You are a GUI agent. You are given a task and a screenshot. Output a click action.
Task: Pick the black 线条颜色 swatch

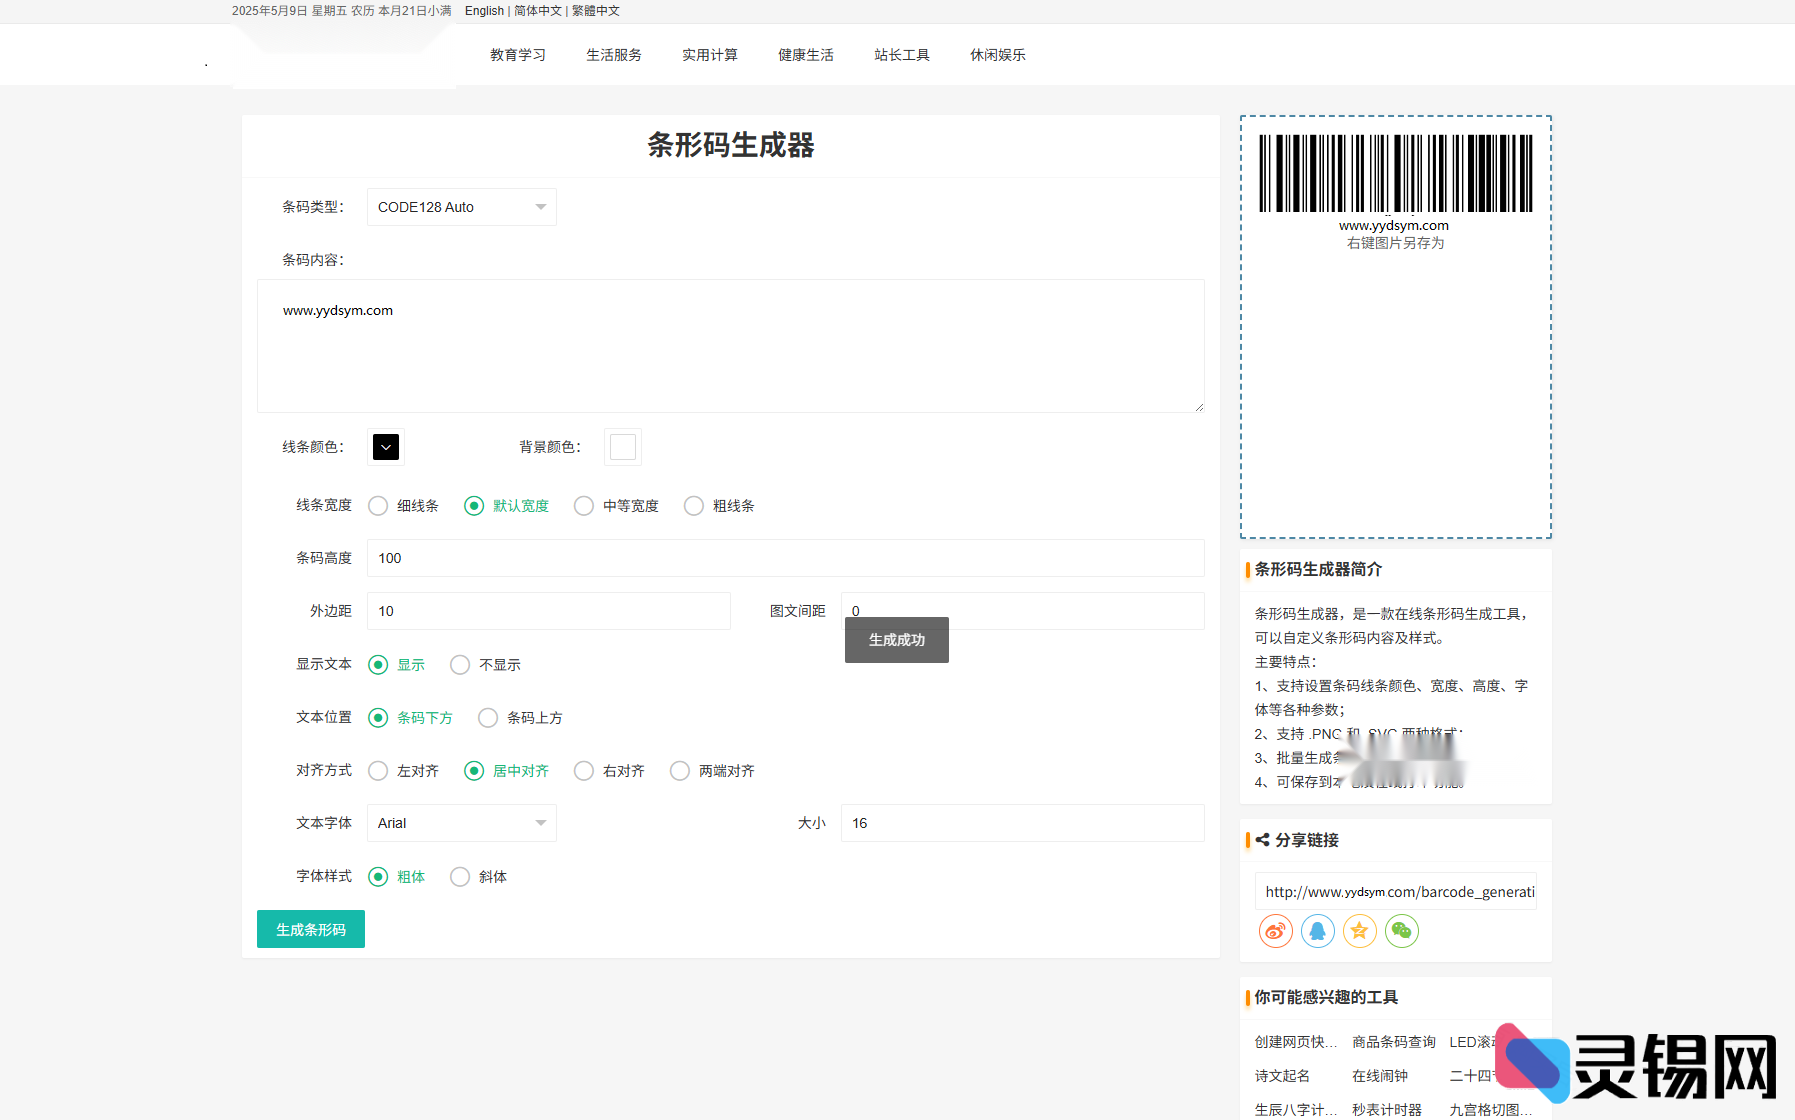(386, 447)
